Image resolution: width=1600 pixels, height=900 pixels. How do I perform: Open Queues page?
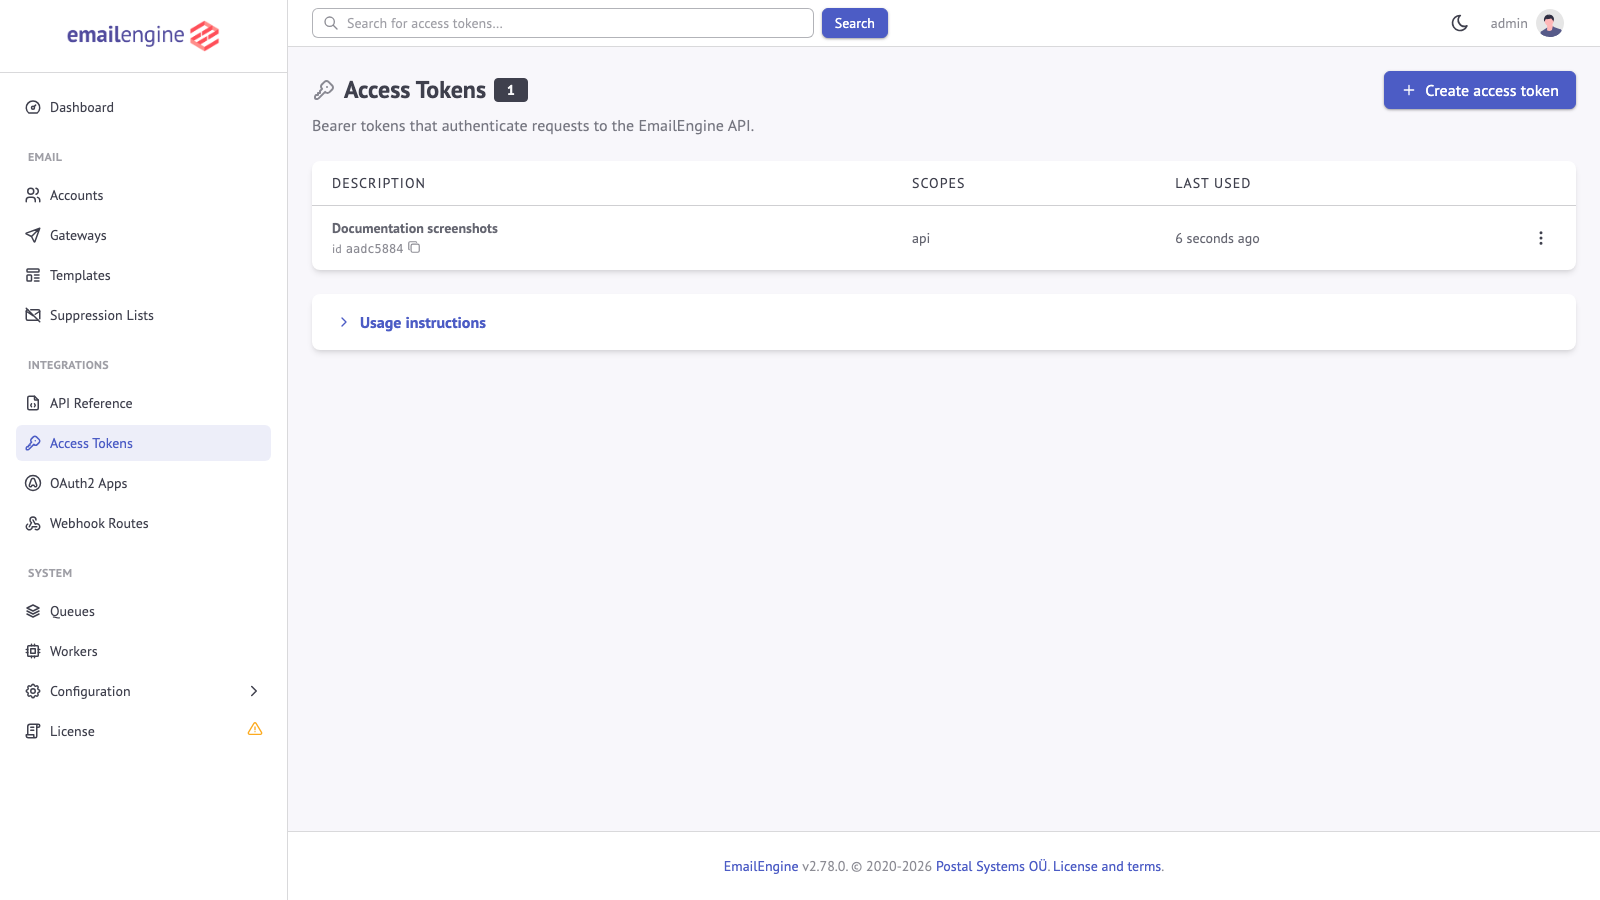click(143, 611)
